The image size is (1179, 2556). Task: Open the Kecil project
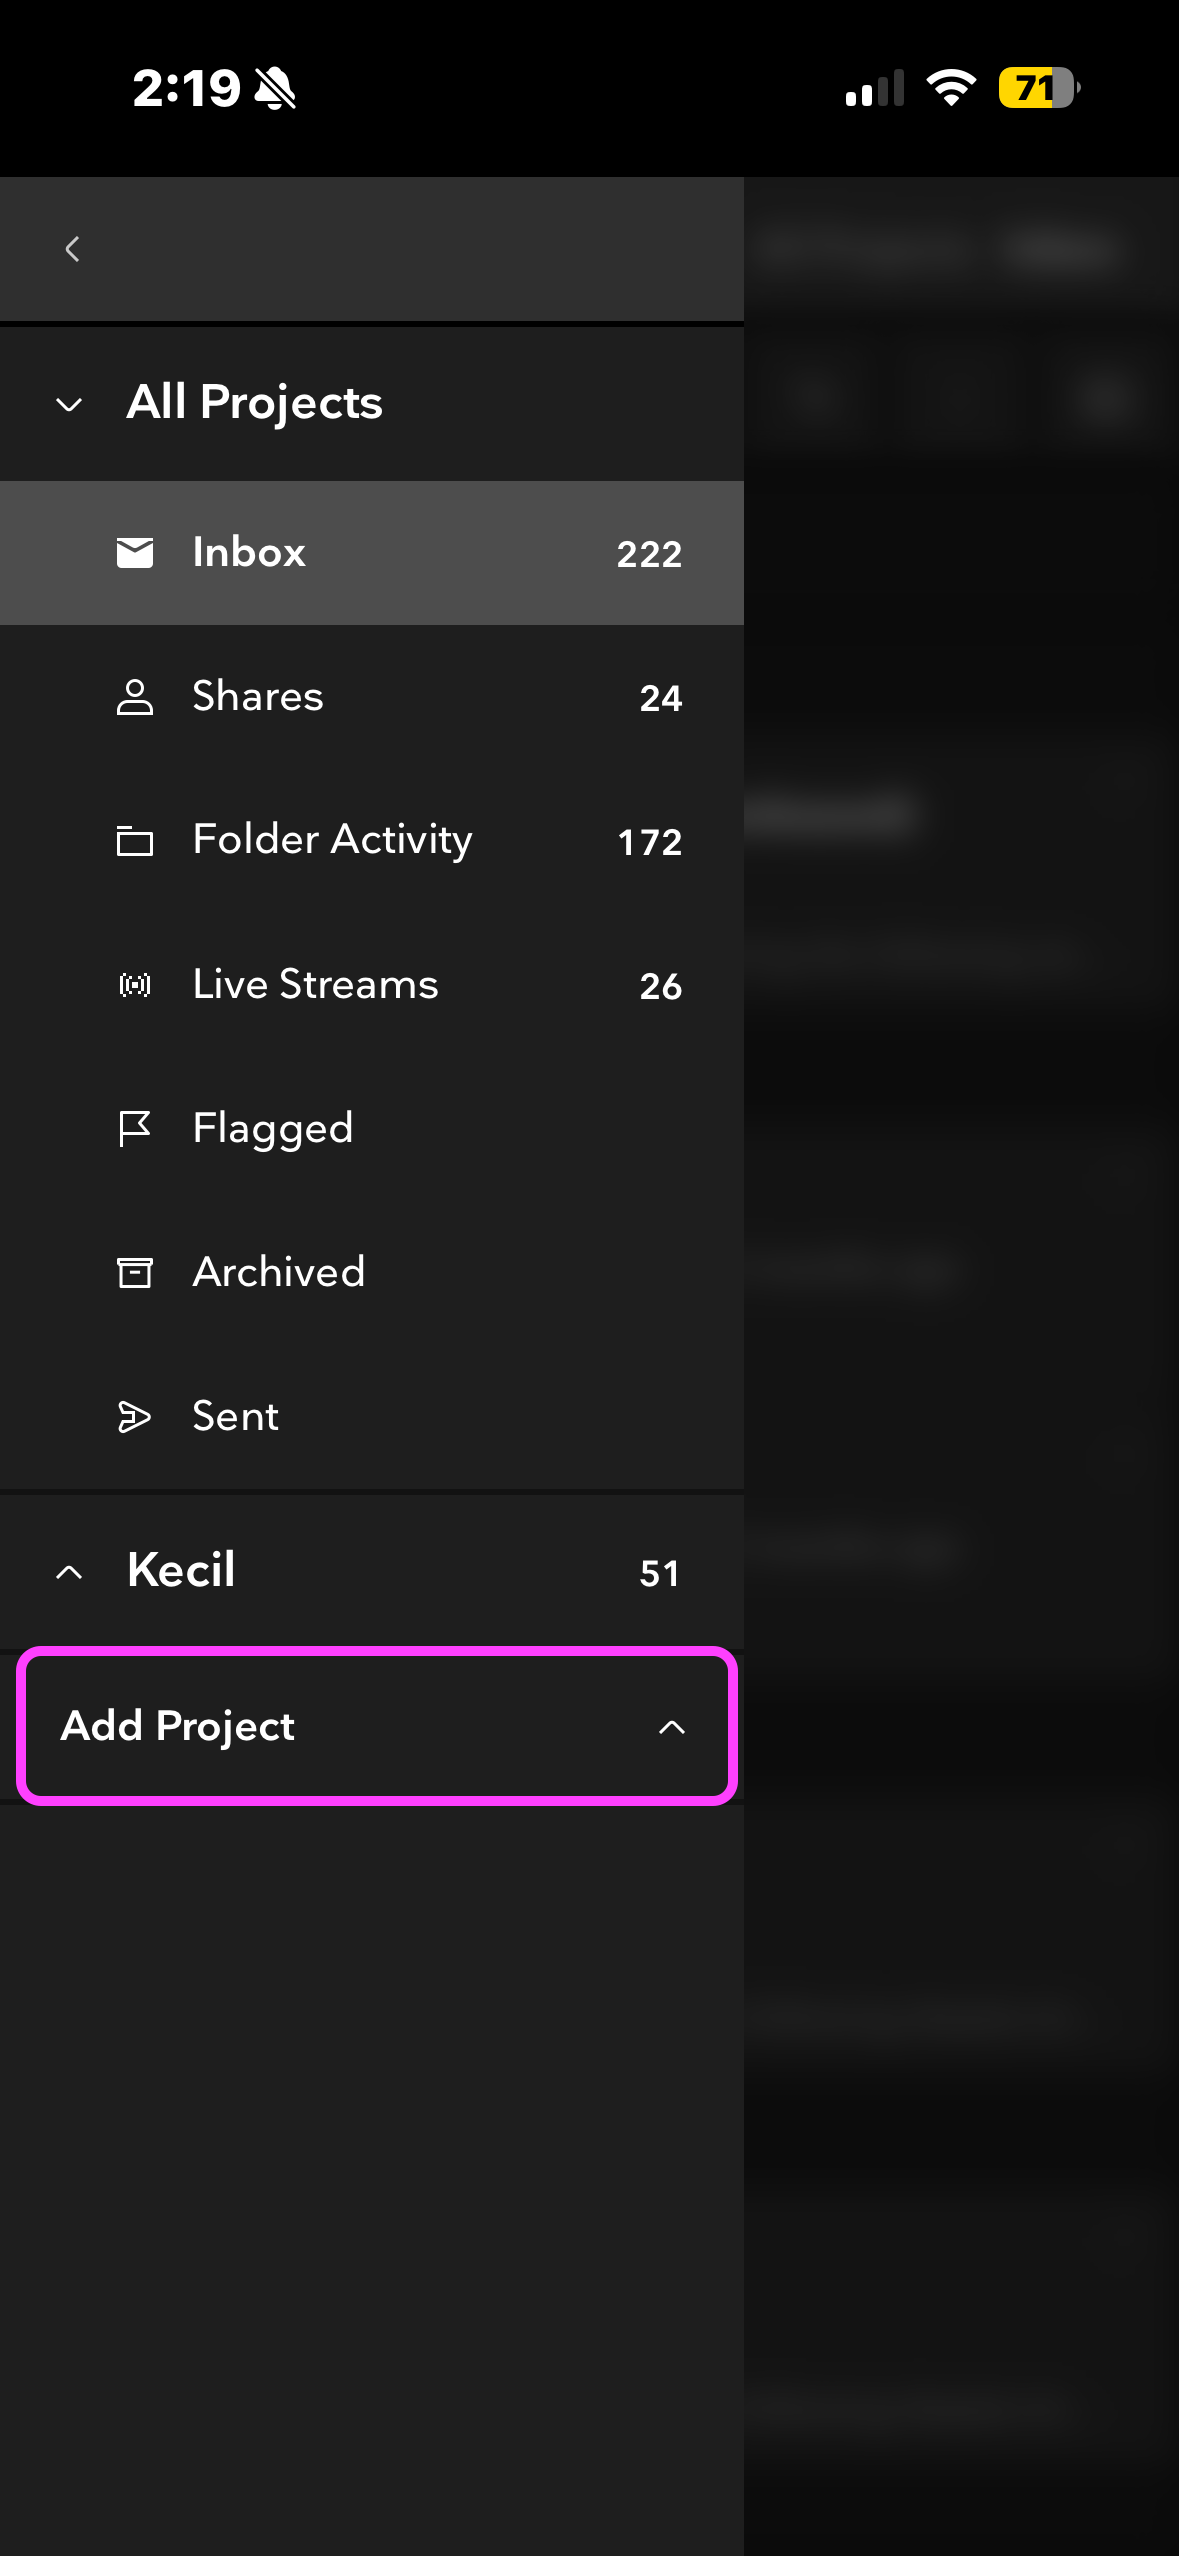(x=181, y=1570)
